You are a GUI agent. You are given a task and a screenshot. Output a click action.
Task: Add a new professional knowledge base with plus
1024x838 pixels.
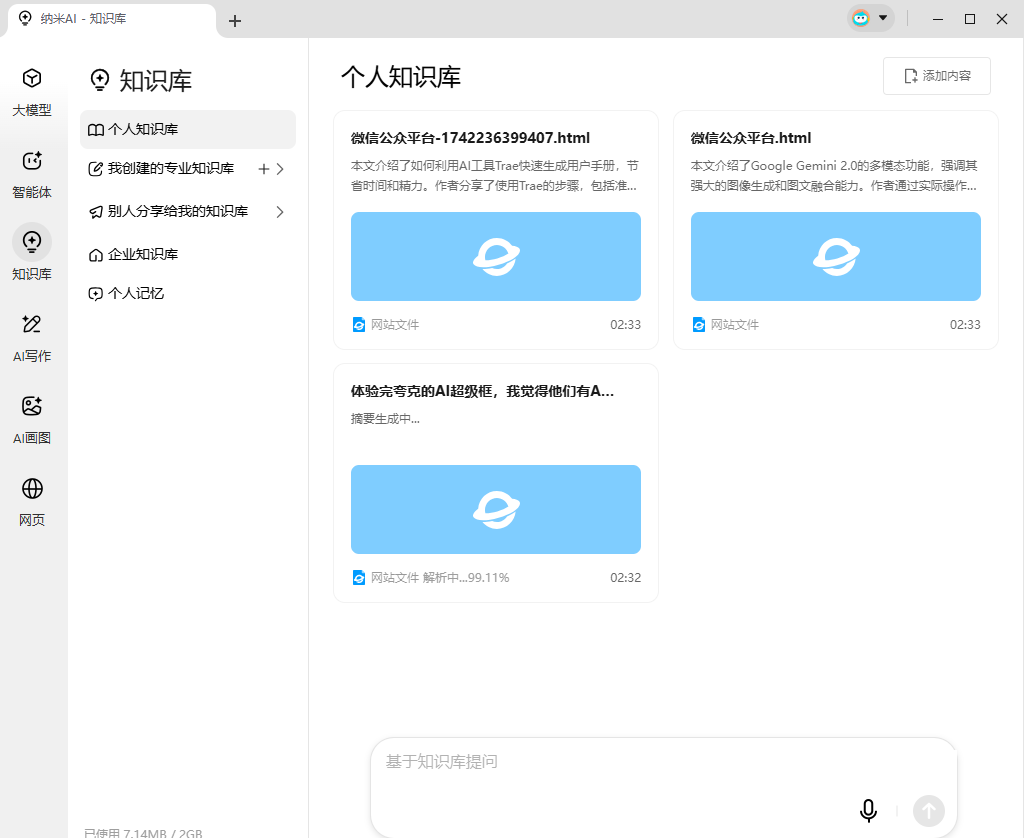point(264,169)
